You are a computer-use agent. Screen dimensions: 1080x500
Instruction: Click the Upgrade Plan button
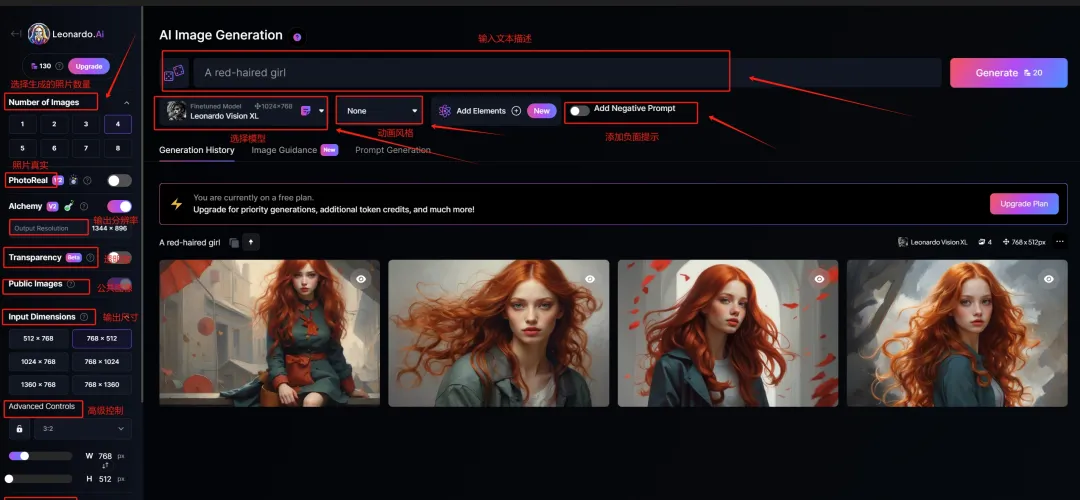(1025, 203)
